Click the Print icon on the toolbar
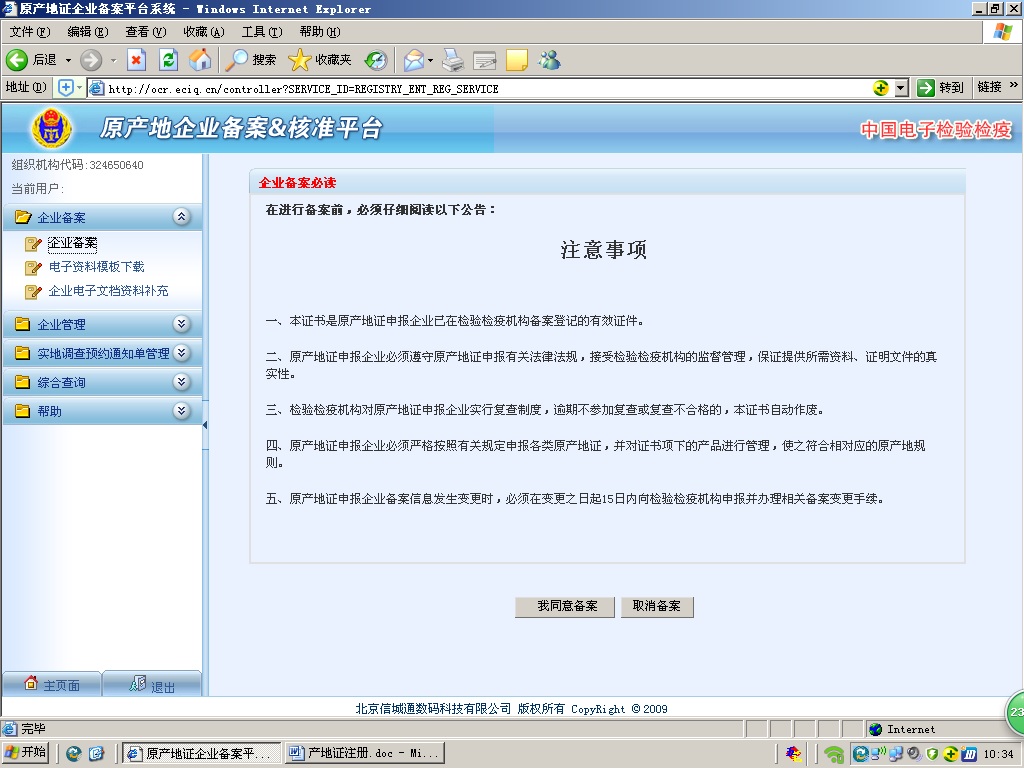Screen dimensions: 1024x770 [451, 60]
